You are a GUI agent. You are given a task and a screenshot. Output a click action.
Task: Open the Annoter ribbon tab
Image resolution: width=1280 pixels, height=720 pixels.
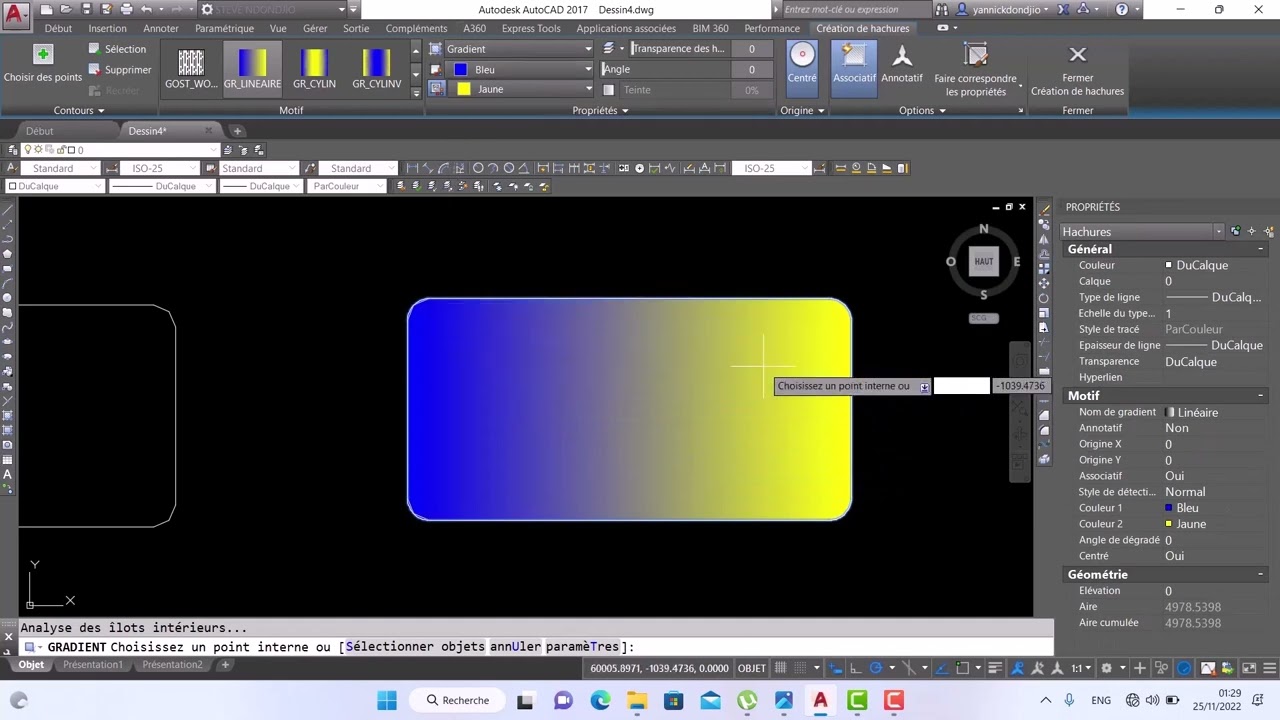coord(160,29)
